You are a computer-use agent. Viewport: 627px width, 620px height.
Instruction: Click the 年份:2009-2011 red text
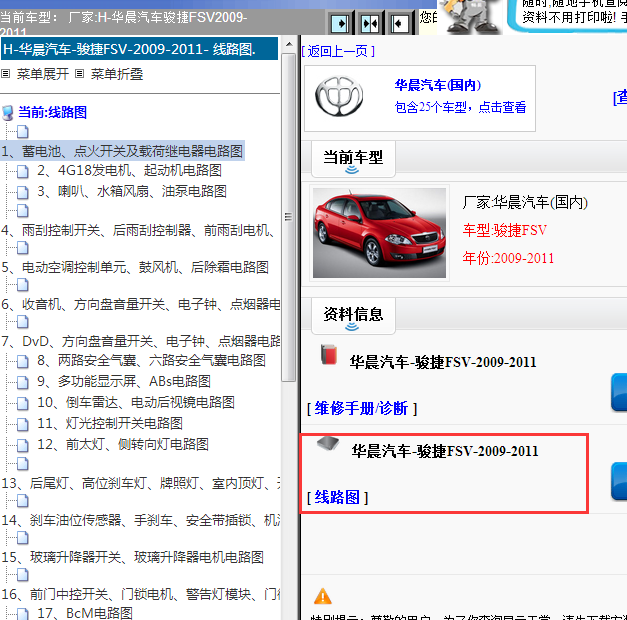(508, 258)
